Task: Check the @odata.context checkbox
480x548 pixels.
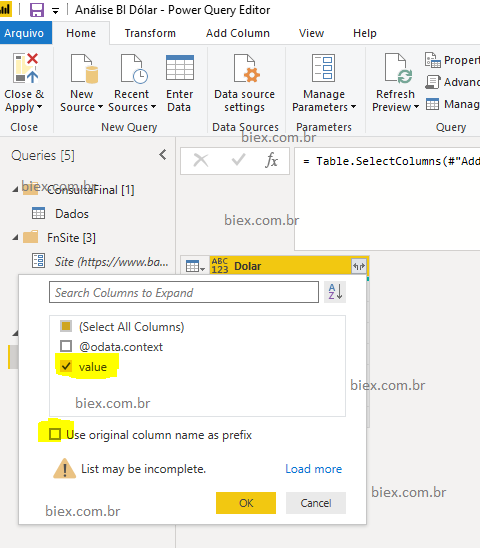Action: click(66, 346)
